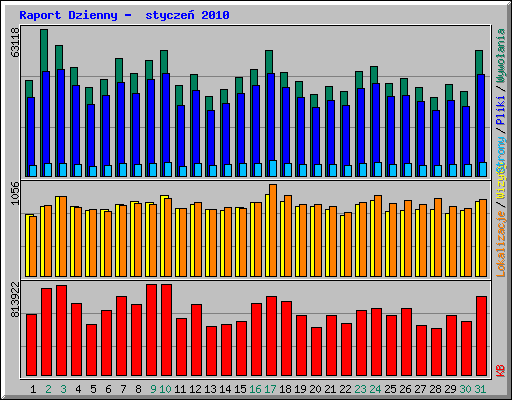Click the 'Lokalizacje' legend label

[x=501, y=244]
